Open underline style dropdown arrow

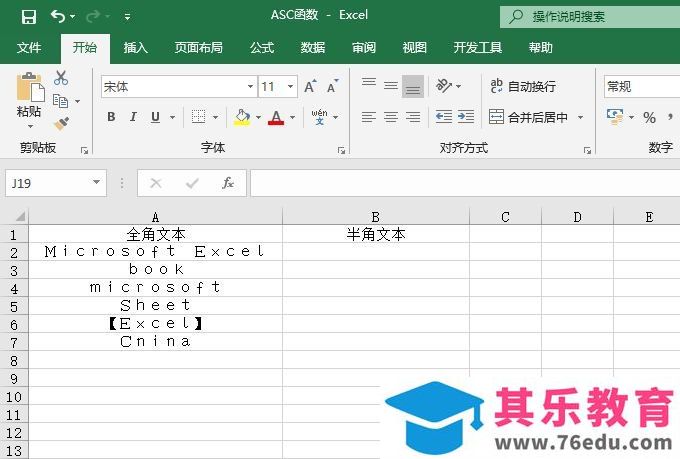[x=172, y=117]
